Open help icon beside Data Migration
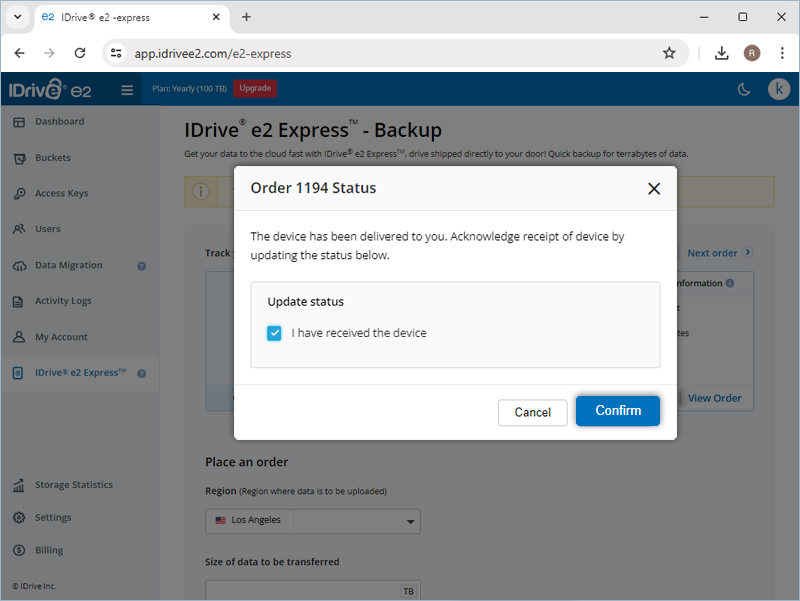Viewport: 800px width, 601px height. pyautogui.click(x=142, y=266)
